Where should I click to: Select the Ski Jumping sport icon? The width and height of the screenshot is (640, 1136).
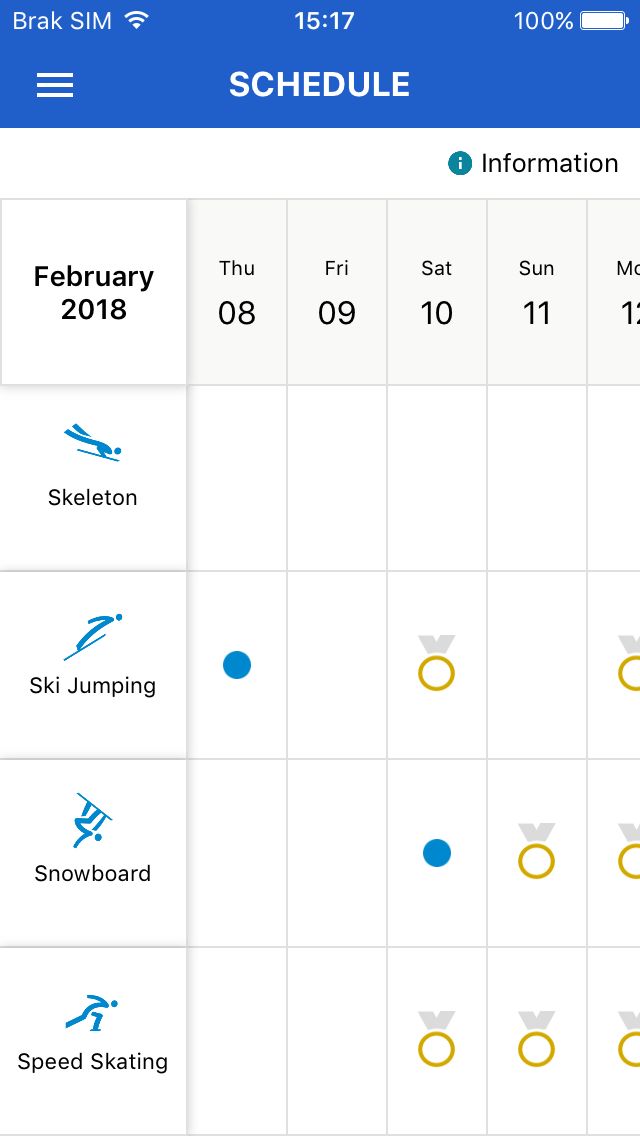click(x=92, y=637)
